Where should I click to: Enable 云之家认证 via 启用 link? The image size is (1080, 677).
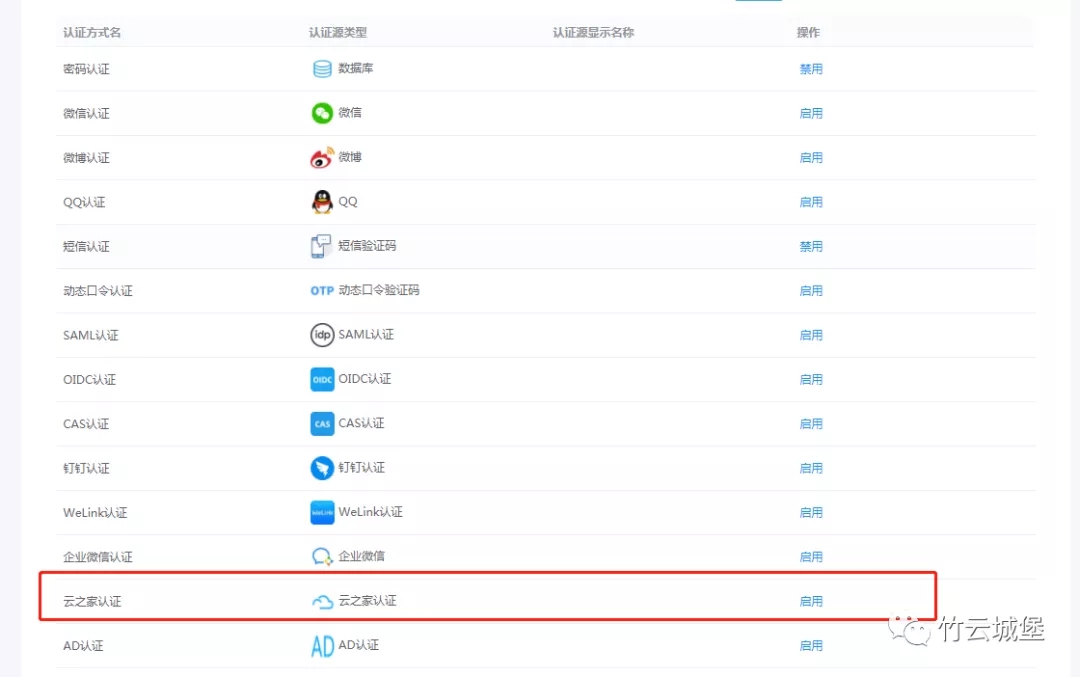pyautogui.click(x=811, y=601)
